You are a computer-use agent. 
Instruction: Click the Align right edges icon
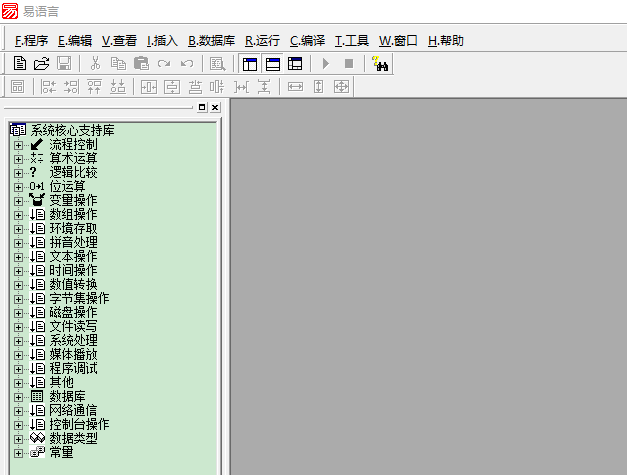pos(72,86)
